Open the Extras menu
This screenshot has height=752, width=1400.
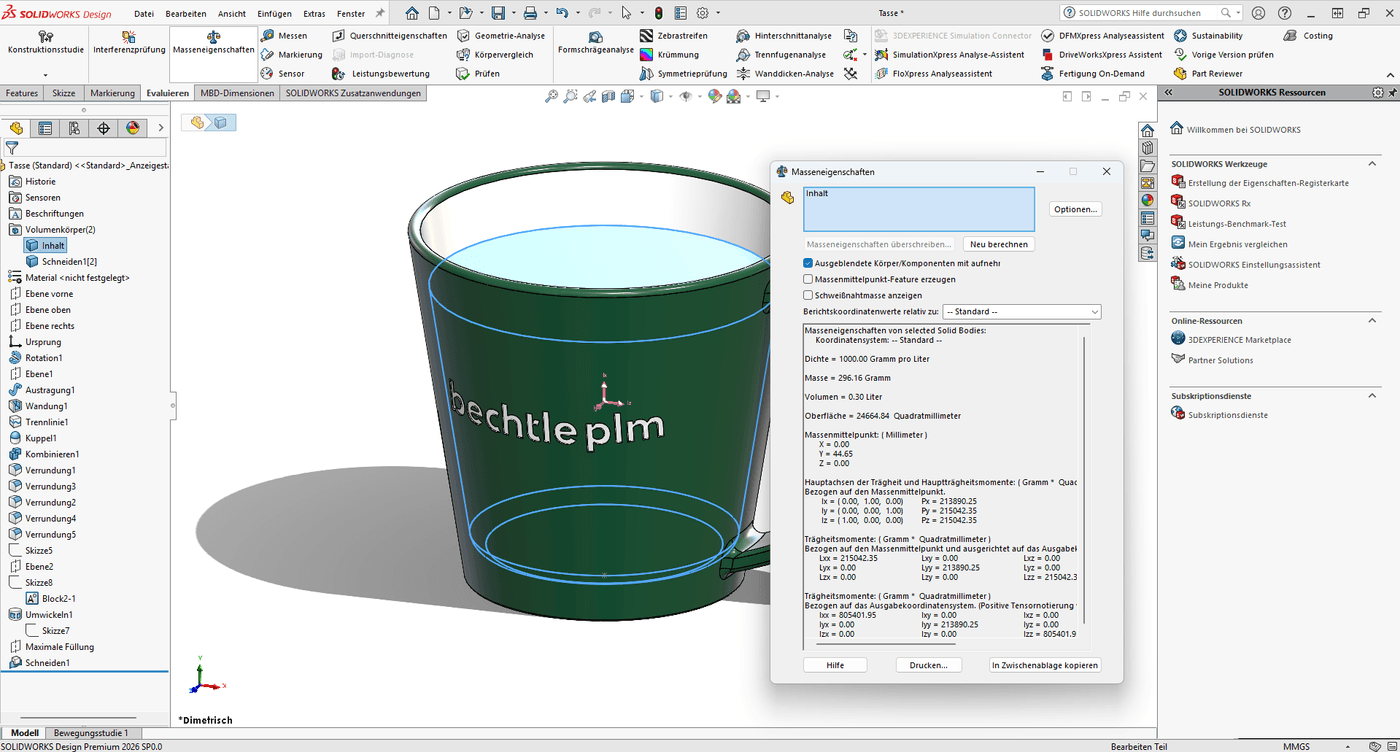[x=312, y=14]
